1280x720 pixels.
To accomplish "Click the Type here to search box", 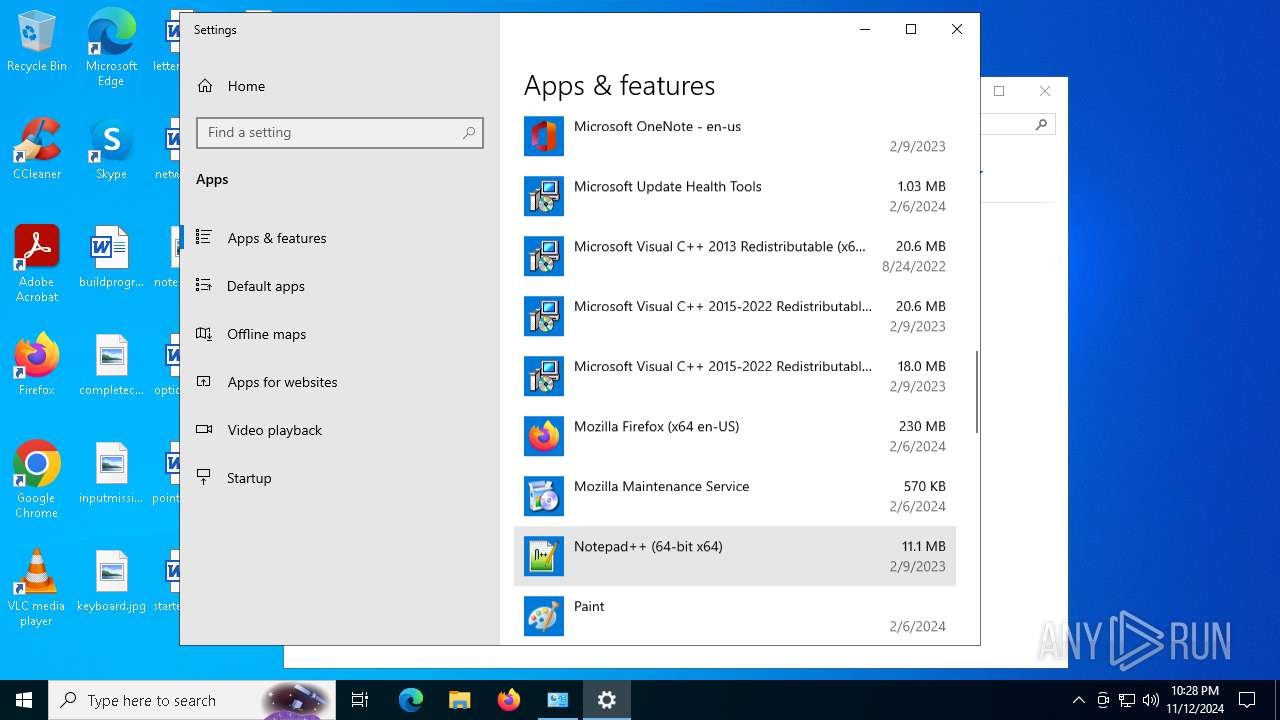I will pos(190,700).
